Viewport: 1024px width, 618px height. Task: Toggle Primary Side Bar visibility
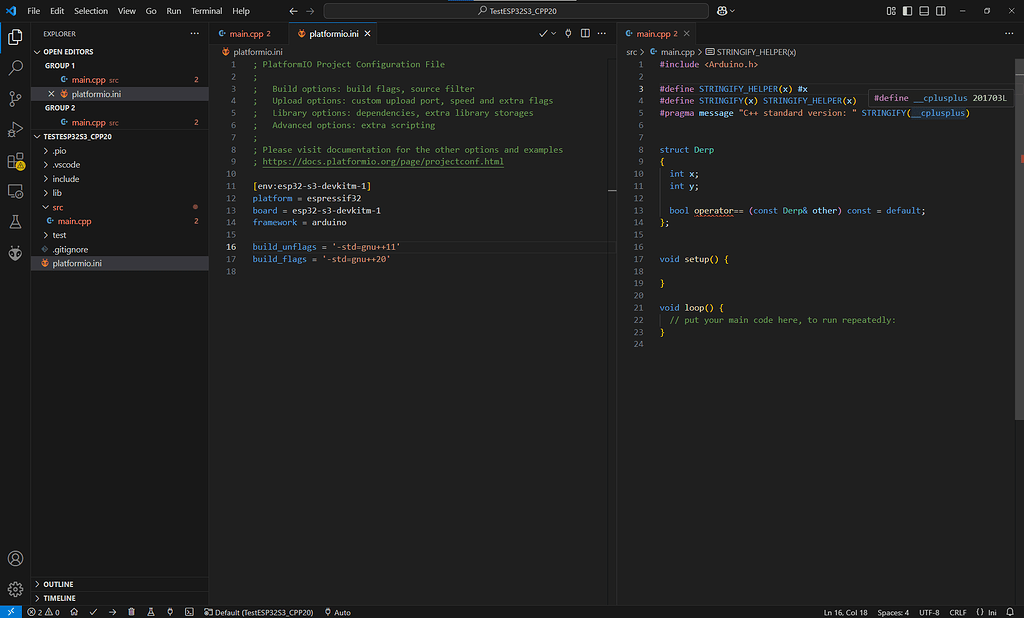(x=907, y=11)
